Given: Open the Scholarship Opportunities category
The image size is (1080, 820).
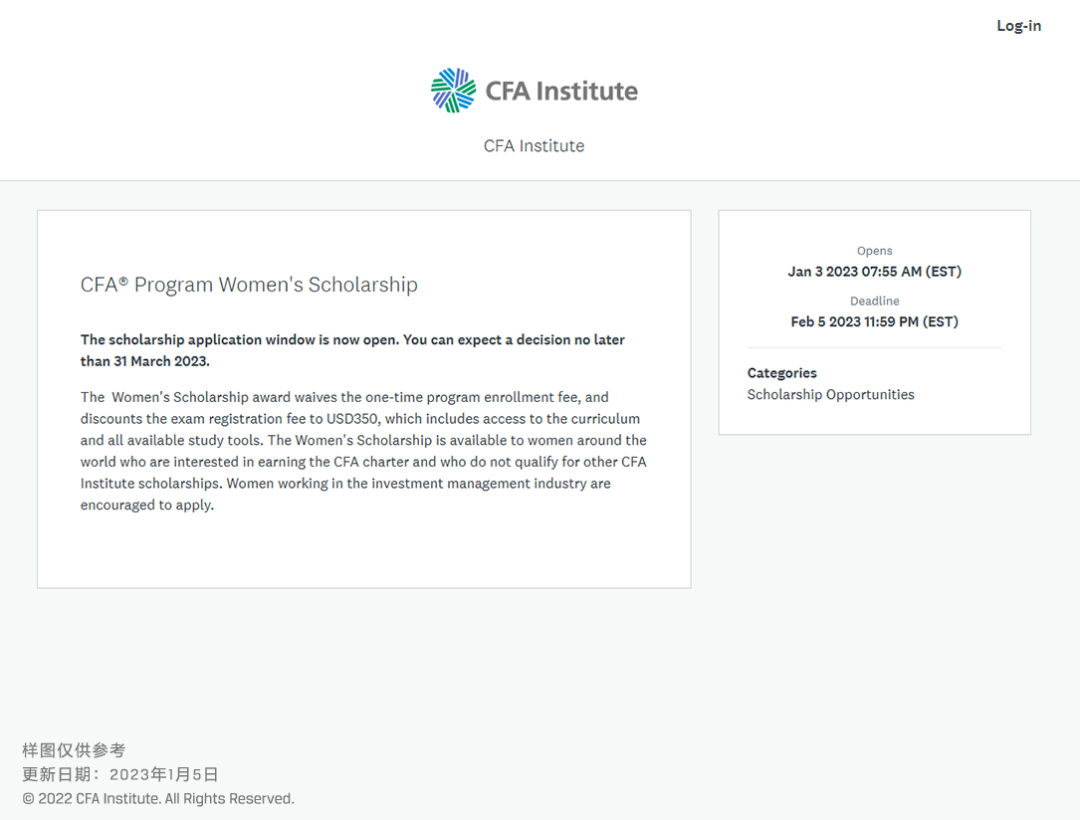Looking at the screenshot, I should (831, 395).
